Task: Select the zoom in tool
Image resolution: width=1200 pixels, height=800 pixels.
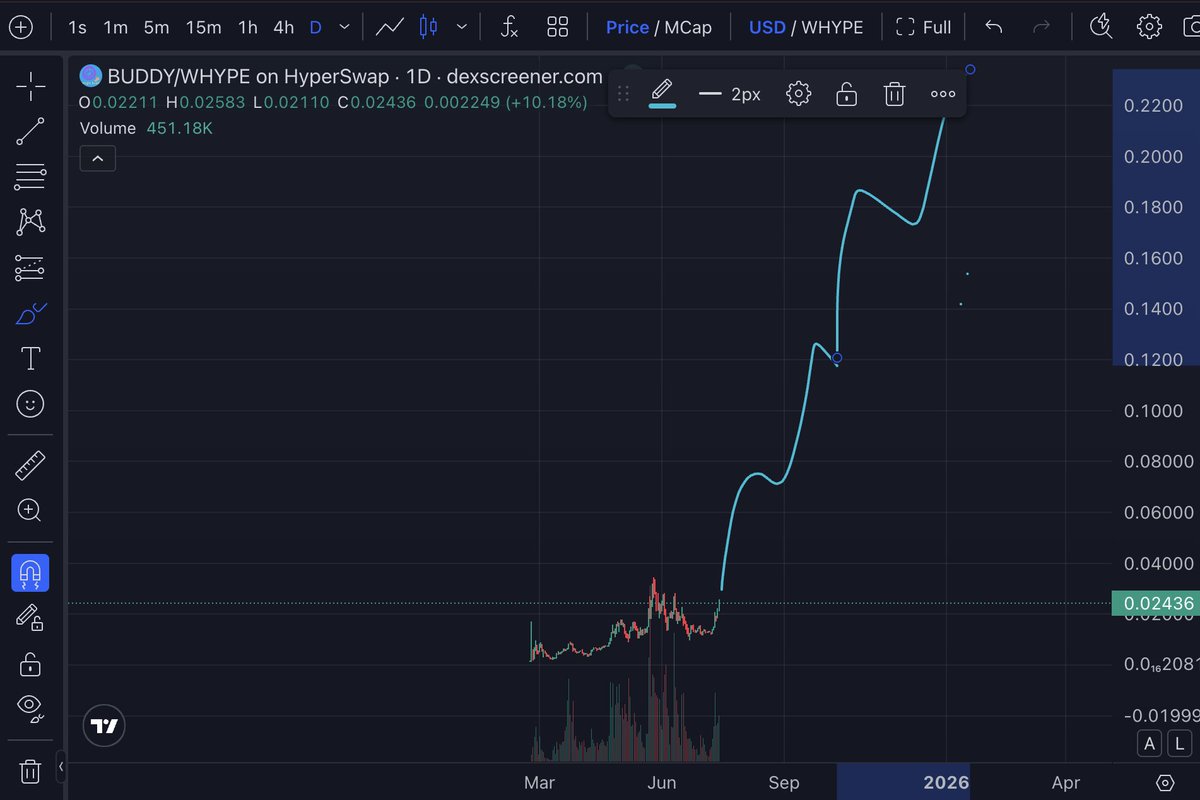Action: [x=31, y=511]
